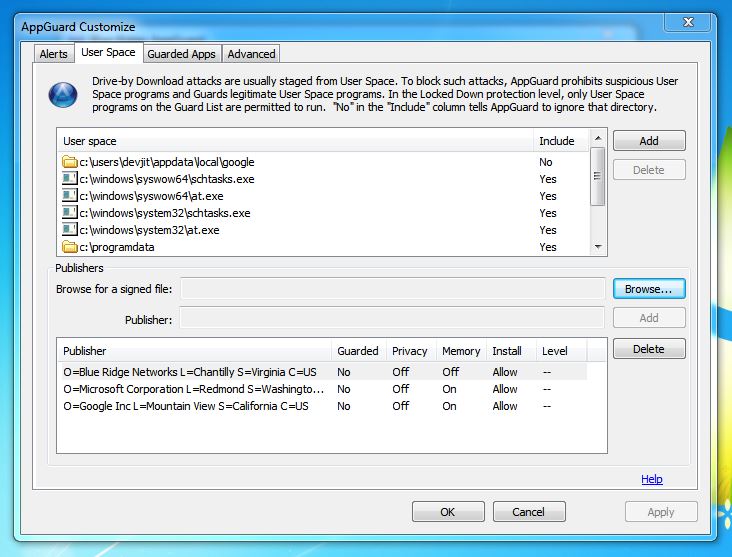Click scroll down arrow of User space list
Viewport: 732px width, 557px height.
pos(598,247)
